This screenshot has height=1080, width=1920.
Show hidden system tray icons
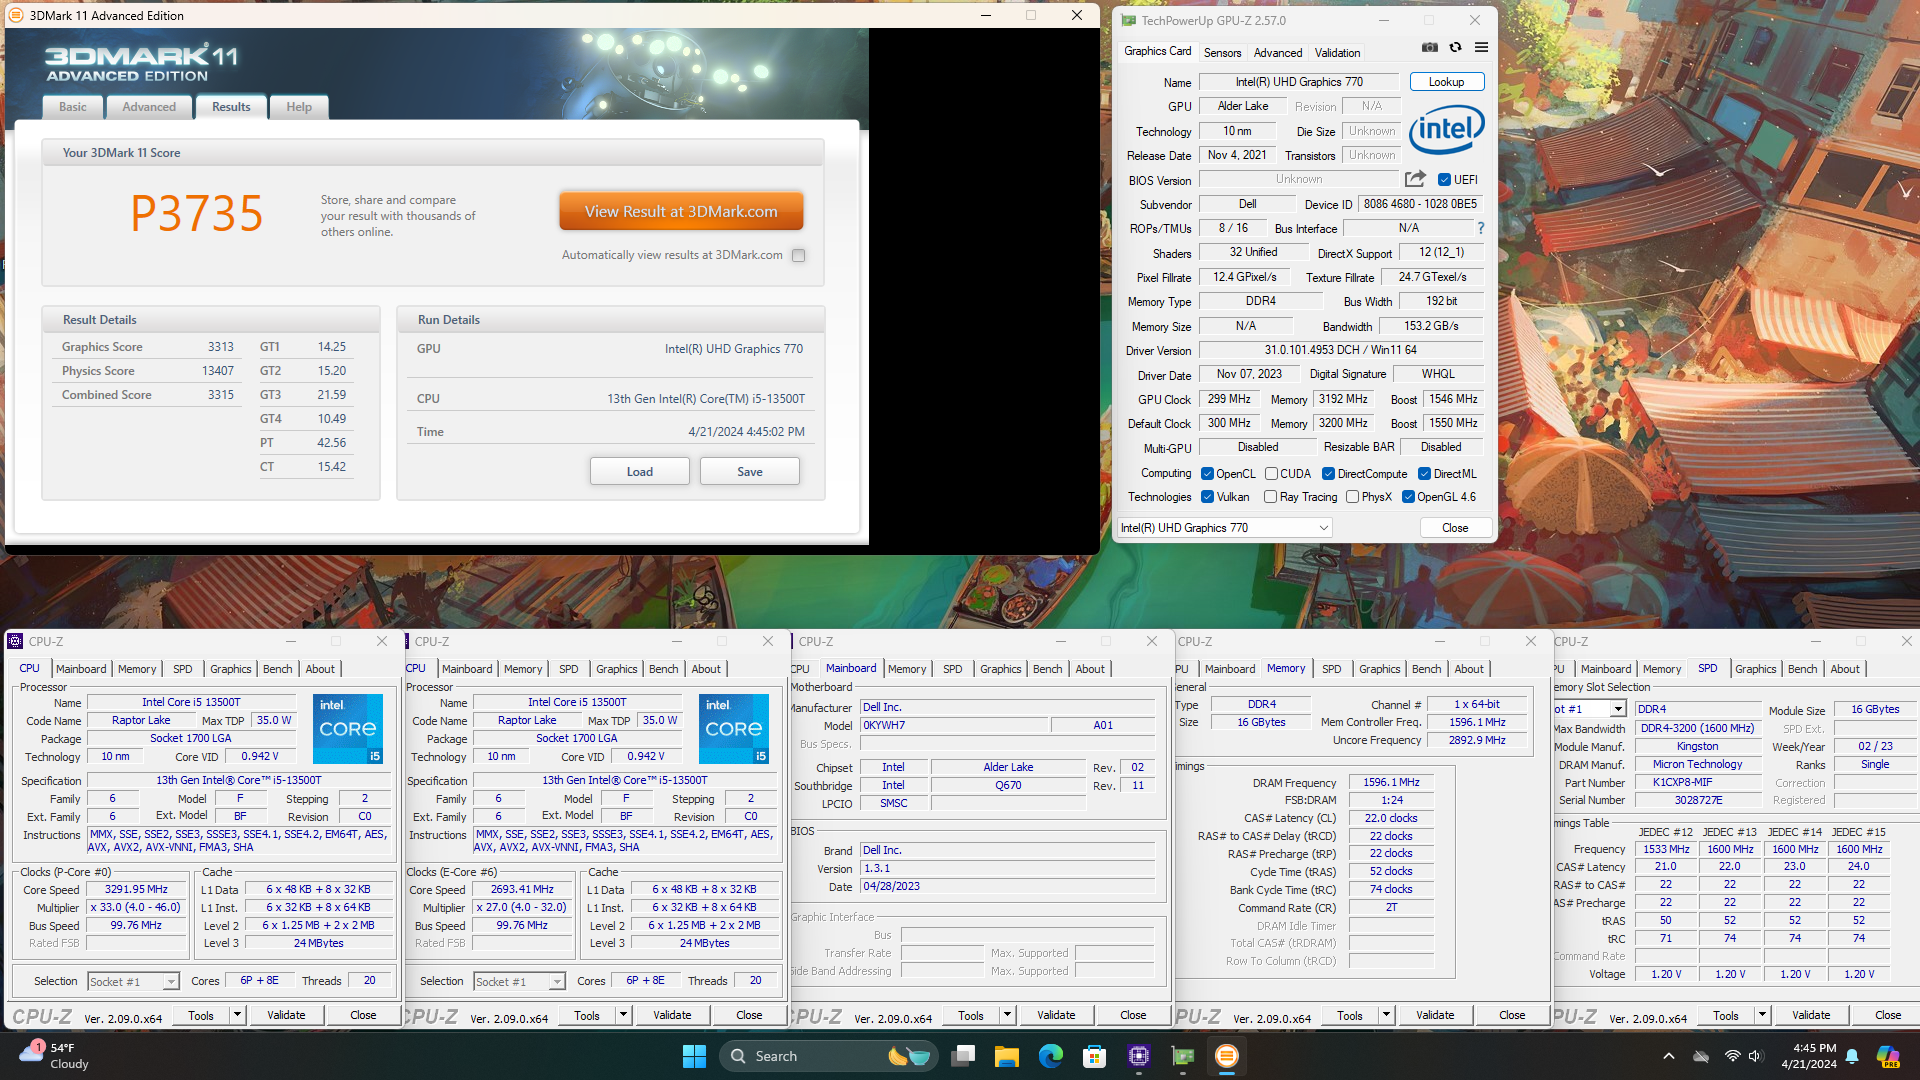1668,1056
